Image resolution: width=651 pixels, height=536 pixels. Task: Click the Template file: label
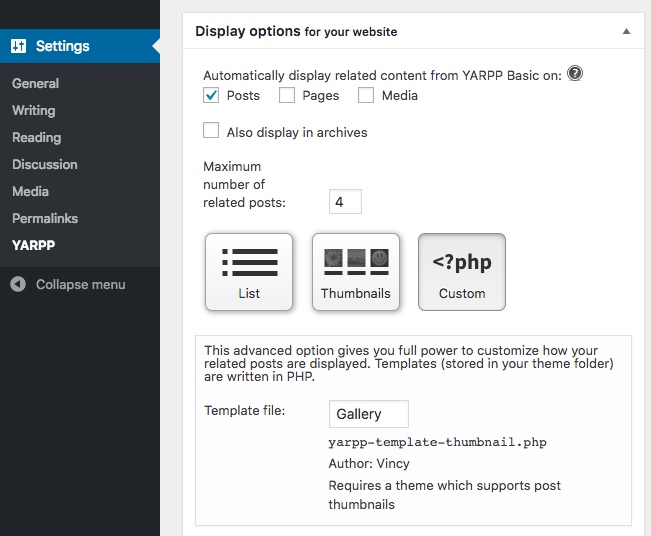(x=245, y=411)
